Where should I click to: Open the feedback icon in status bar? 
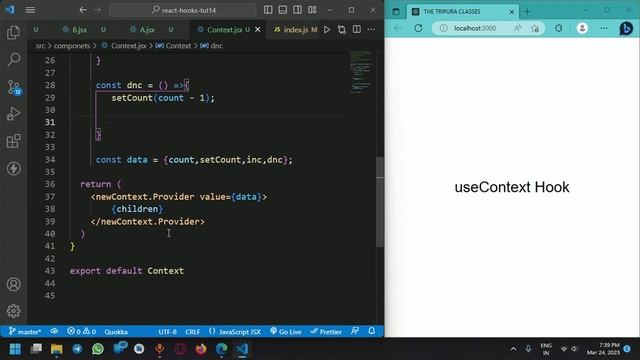pyautogui.click(x=355, y=331)
